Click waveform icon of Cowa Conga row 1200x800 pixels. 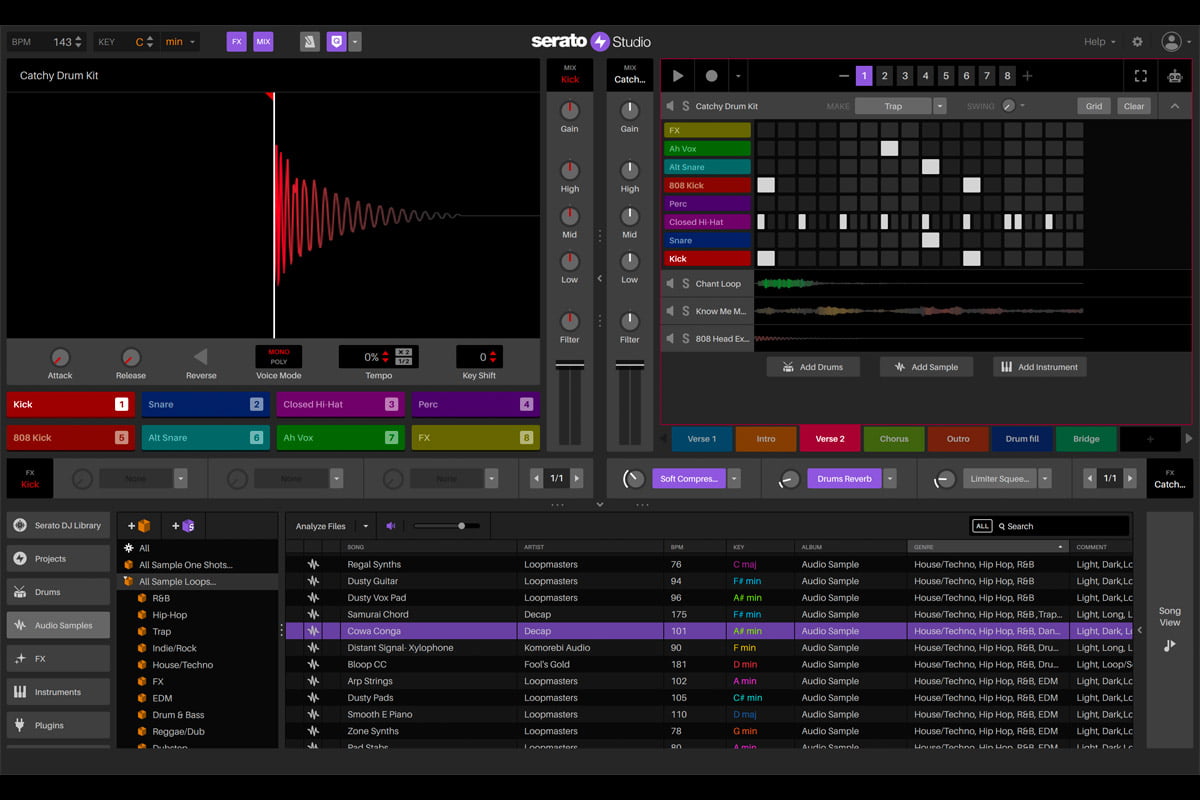313,631
